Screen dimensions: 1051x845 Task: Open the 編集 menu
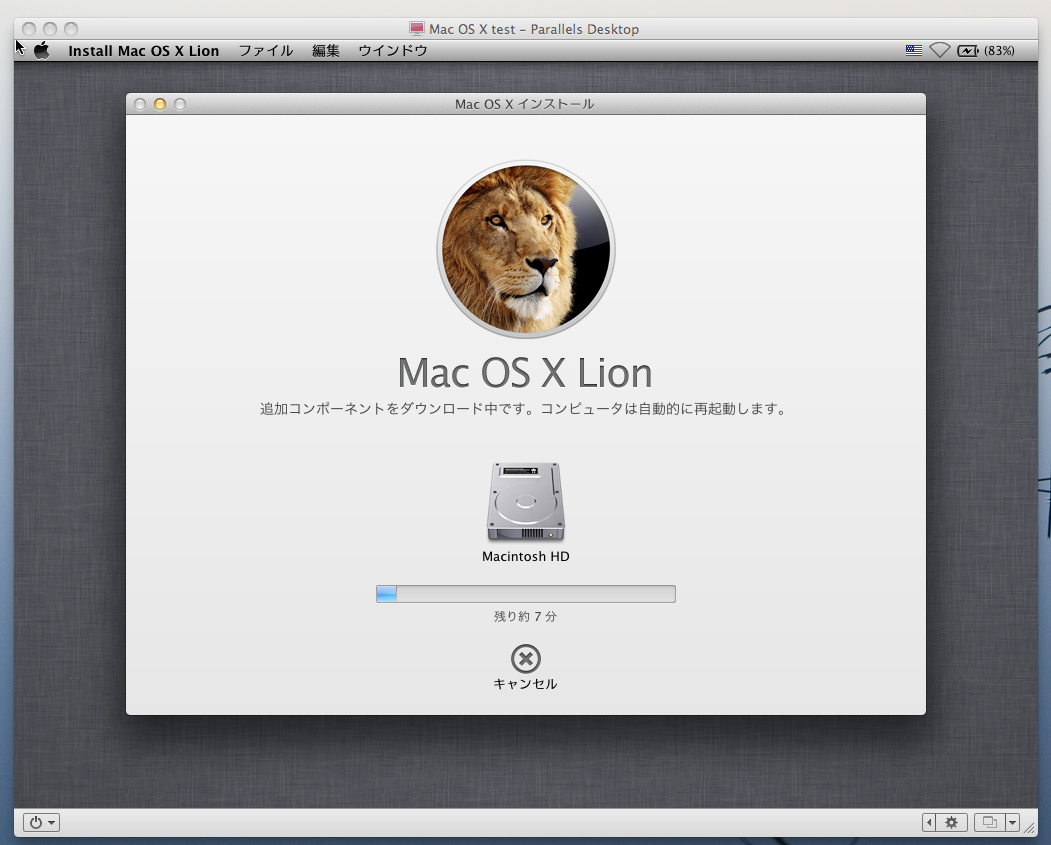(x=325, y=51)
